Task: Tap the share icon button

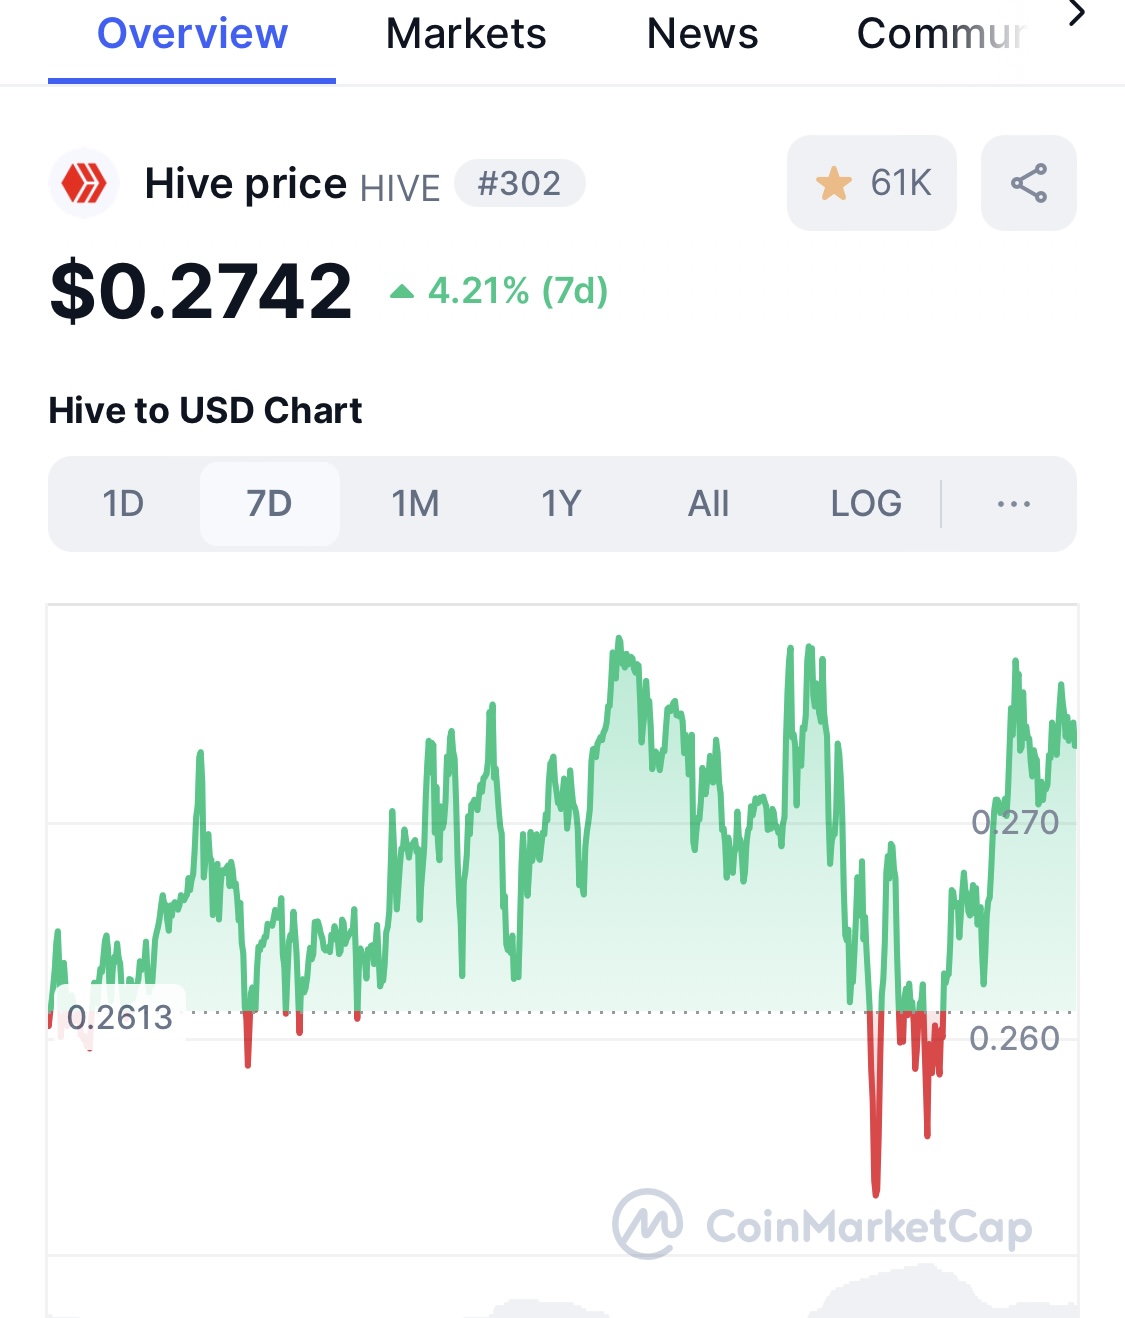Action: point(1028,184)
